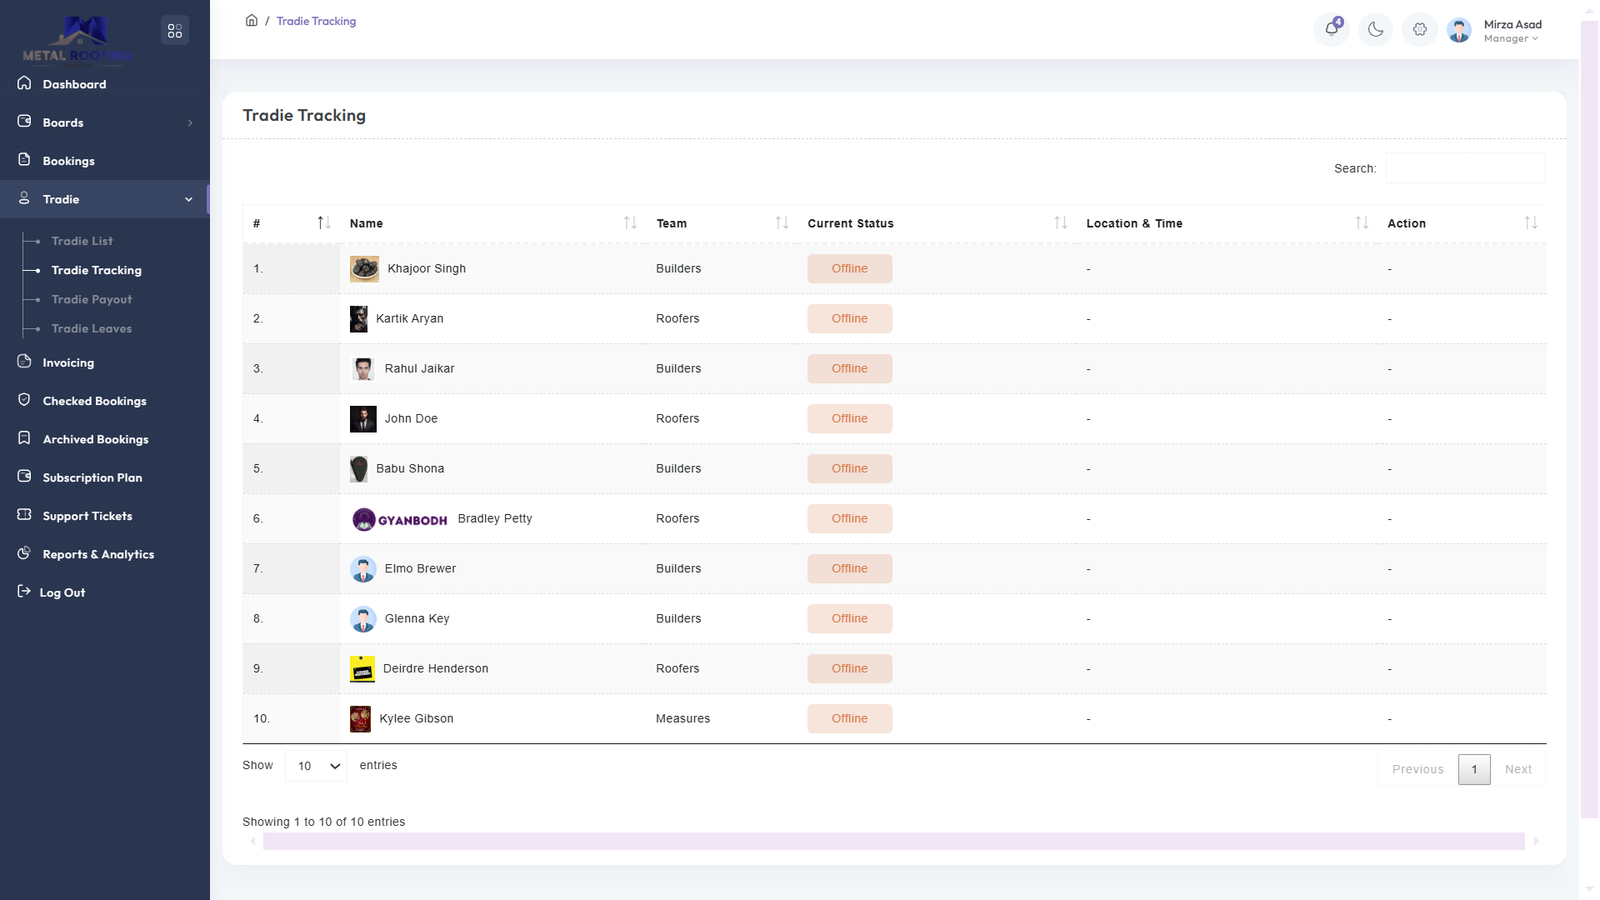Expand the Boards sidebar menu

point(105,123)
